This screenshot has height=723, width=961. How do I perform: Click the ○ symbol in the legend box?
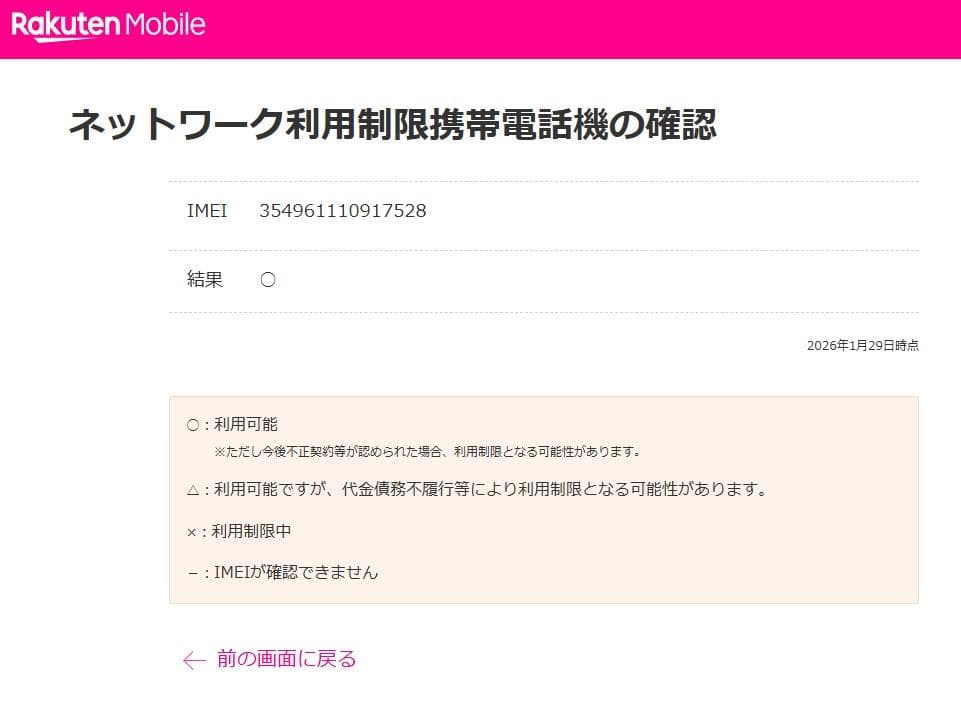(192, 425)
